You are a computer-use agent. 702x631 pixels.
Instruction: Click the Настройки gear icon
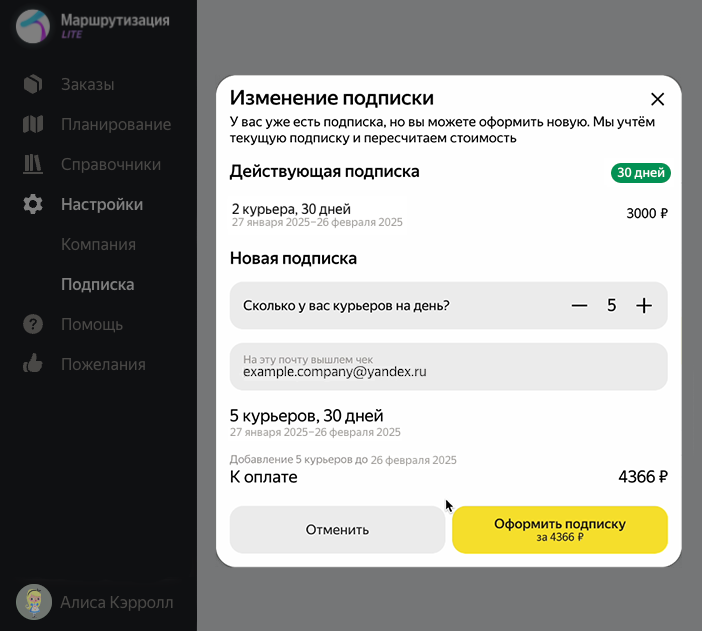(x=33, y=204)
